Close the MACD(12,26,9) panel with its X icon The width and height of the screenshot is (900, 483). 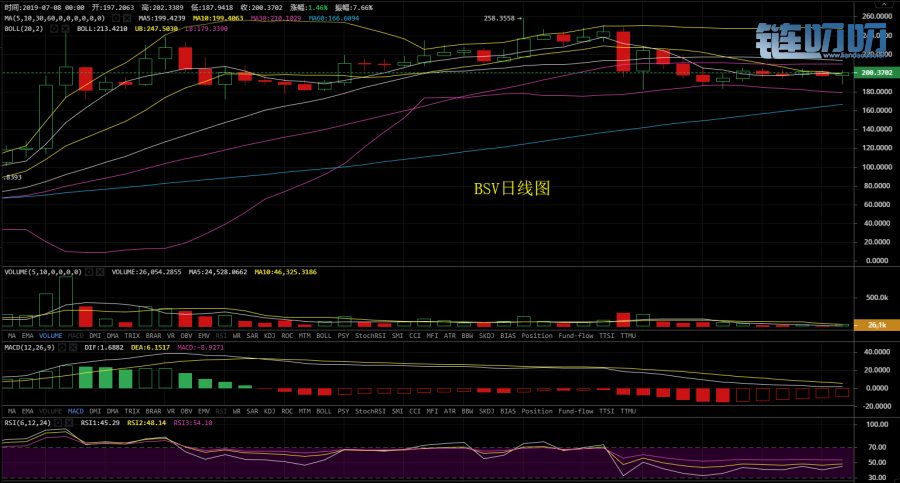pyautogui.click(x=73, y=347)
